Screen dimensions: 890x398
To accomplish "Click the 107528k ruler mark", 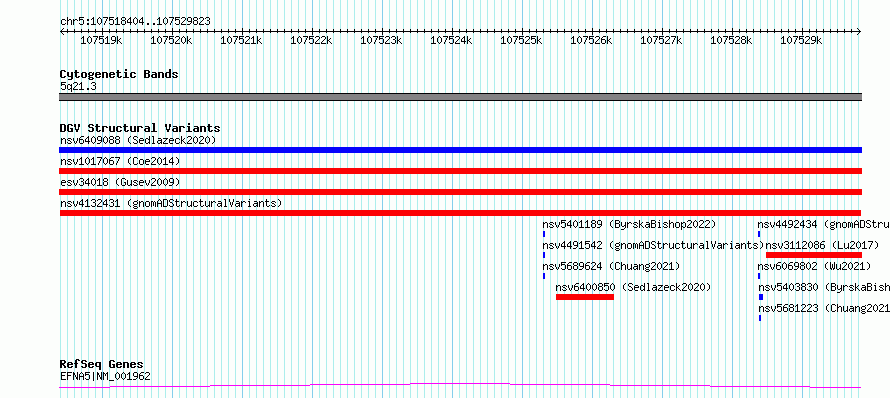I will tap(732, 40).
